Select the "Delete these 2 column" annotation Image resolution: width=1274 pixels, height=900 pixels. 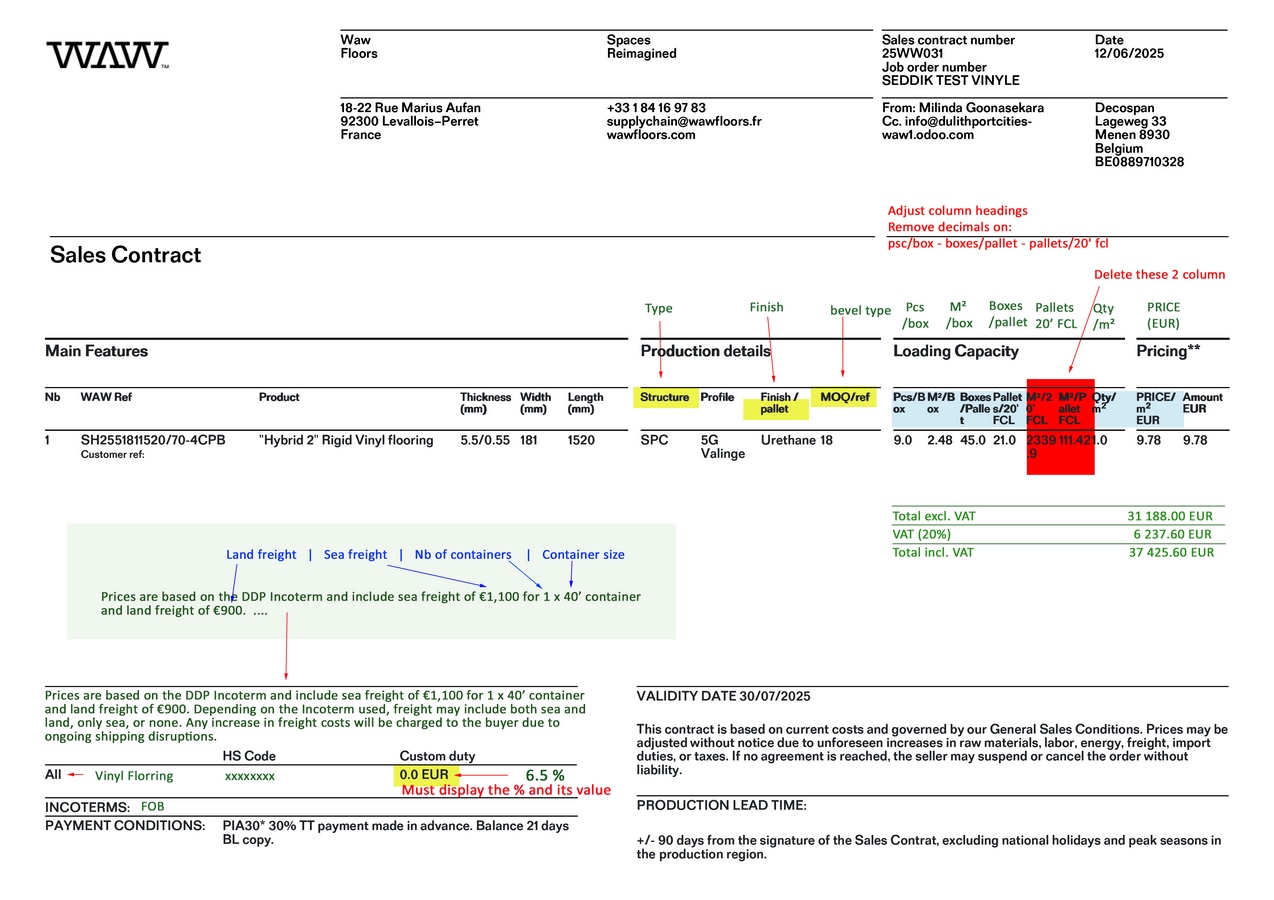tap(1159, 274)
